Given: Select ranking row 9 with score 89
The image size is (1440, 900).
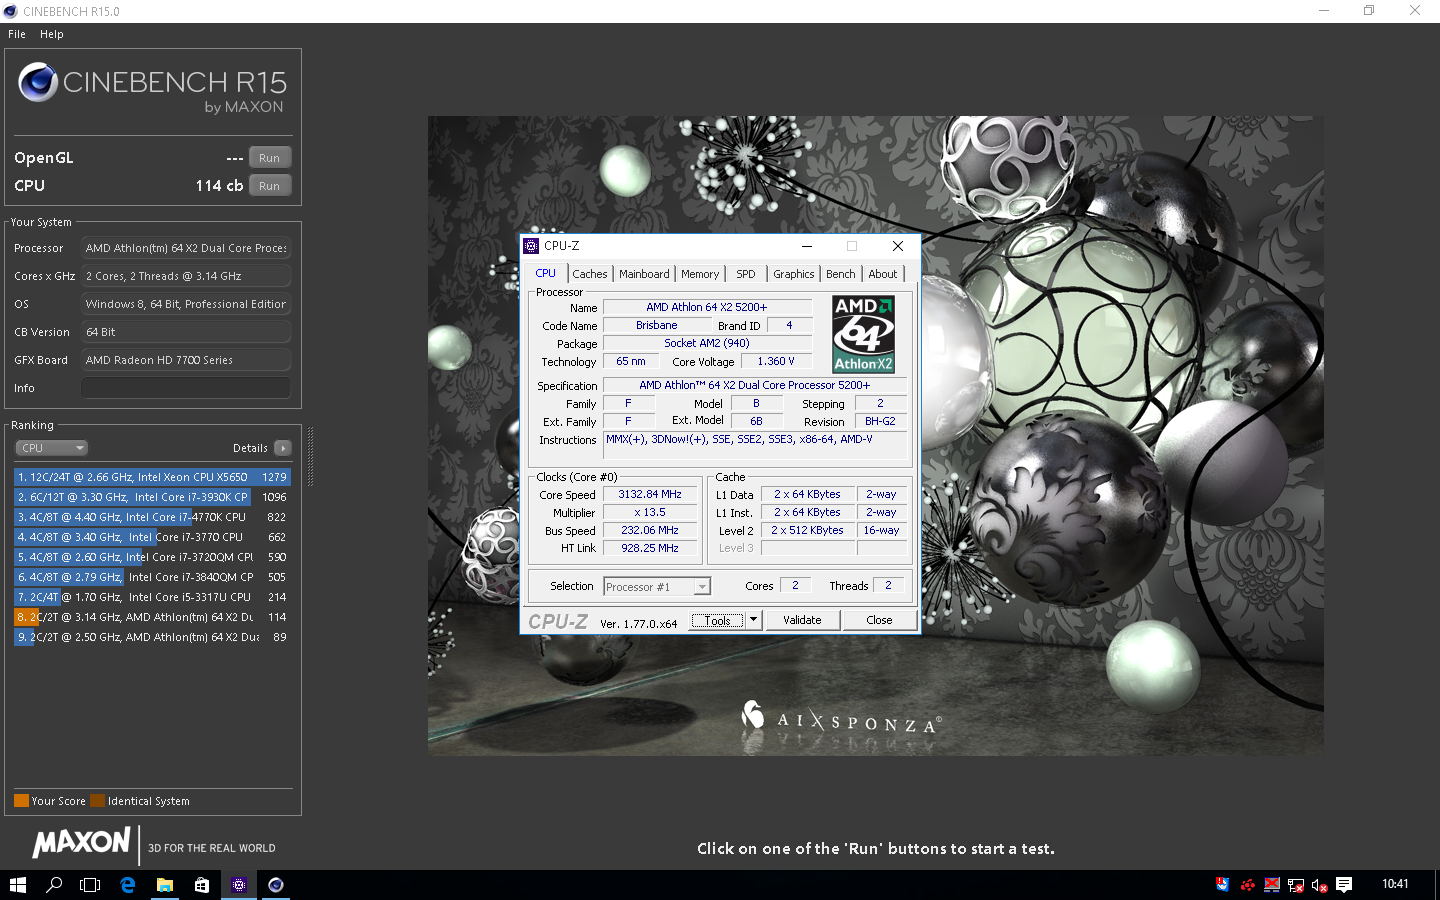Looking at the screenshot, I should click(x=152, y=637).
